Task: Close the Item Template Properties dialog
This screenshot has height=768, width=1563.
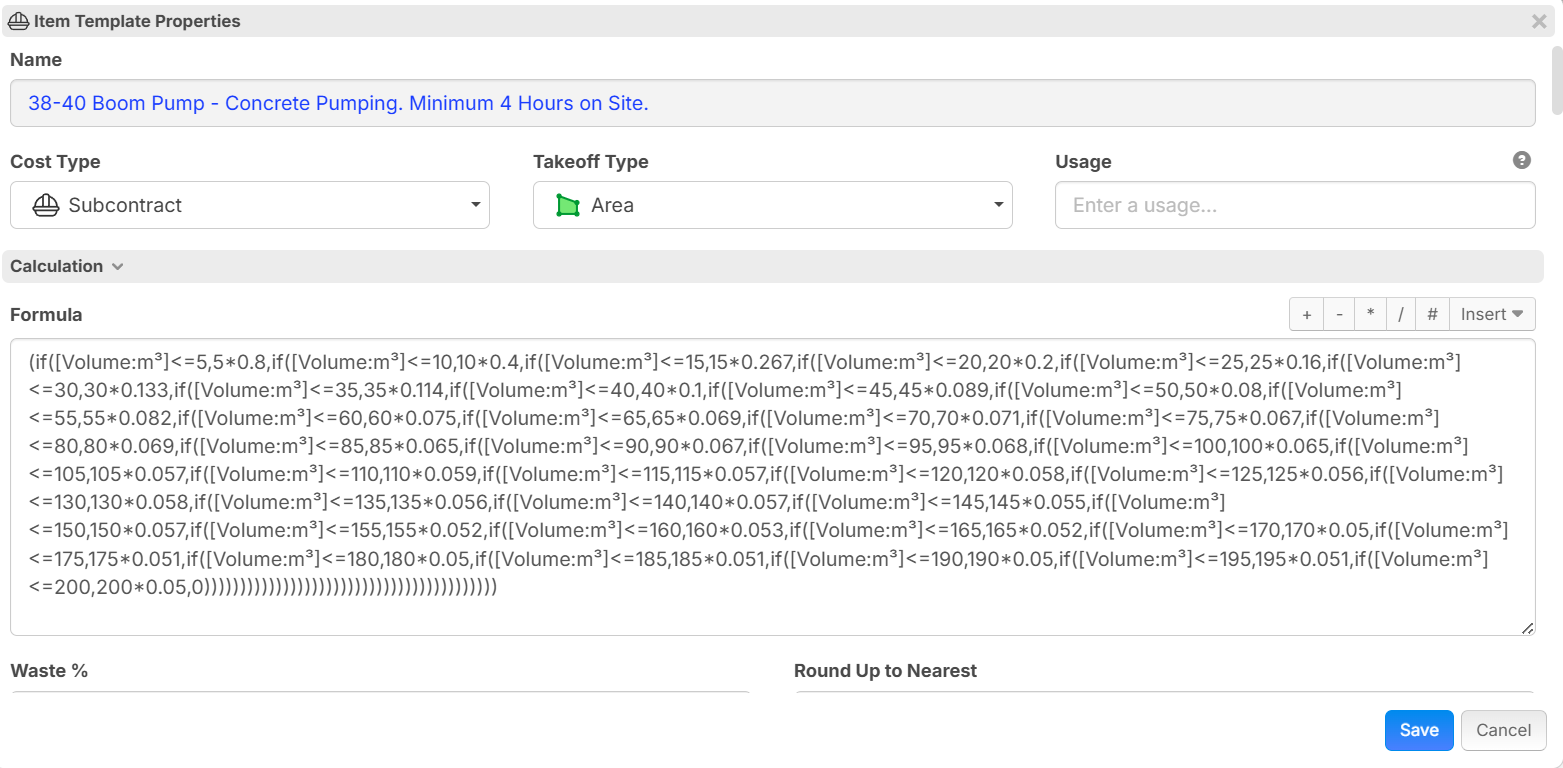Action: (x=1539, y=21)
